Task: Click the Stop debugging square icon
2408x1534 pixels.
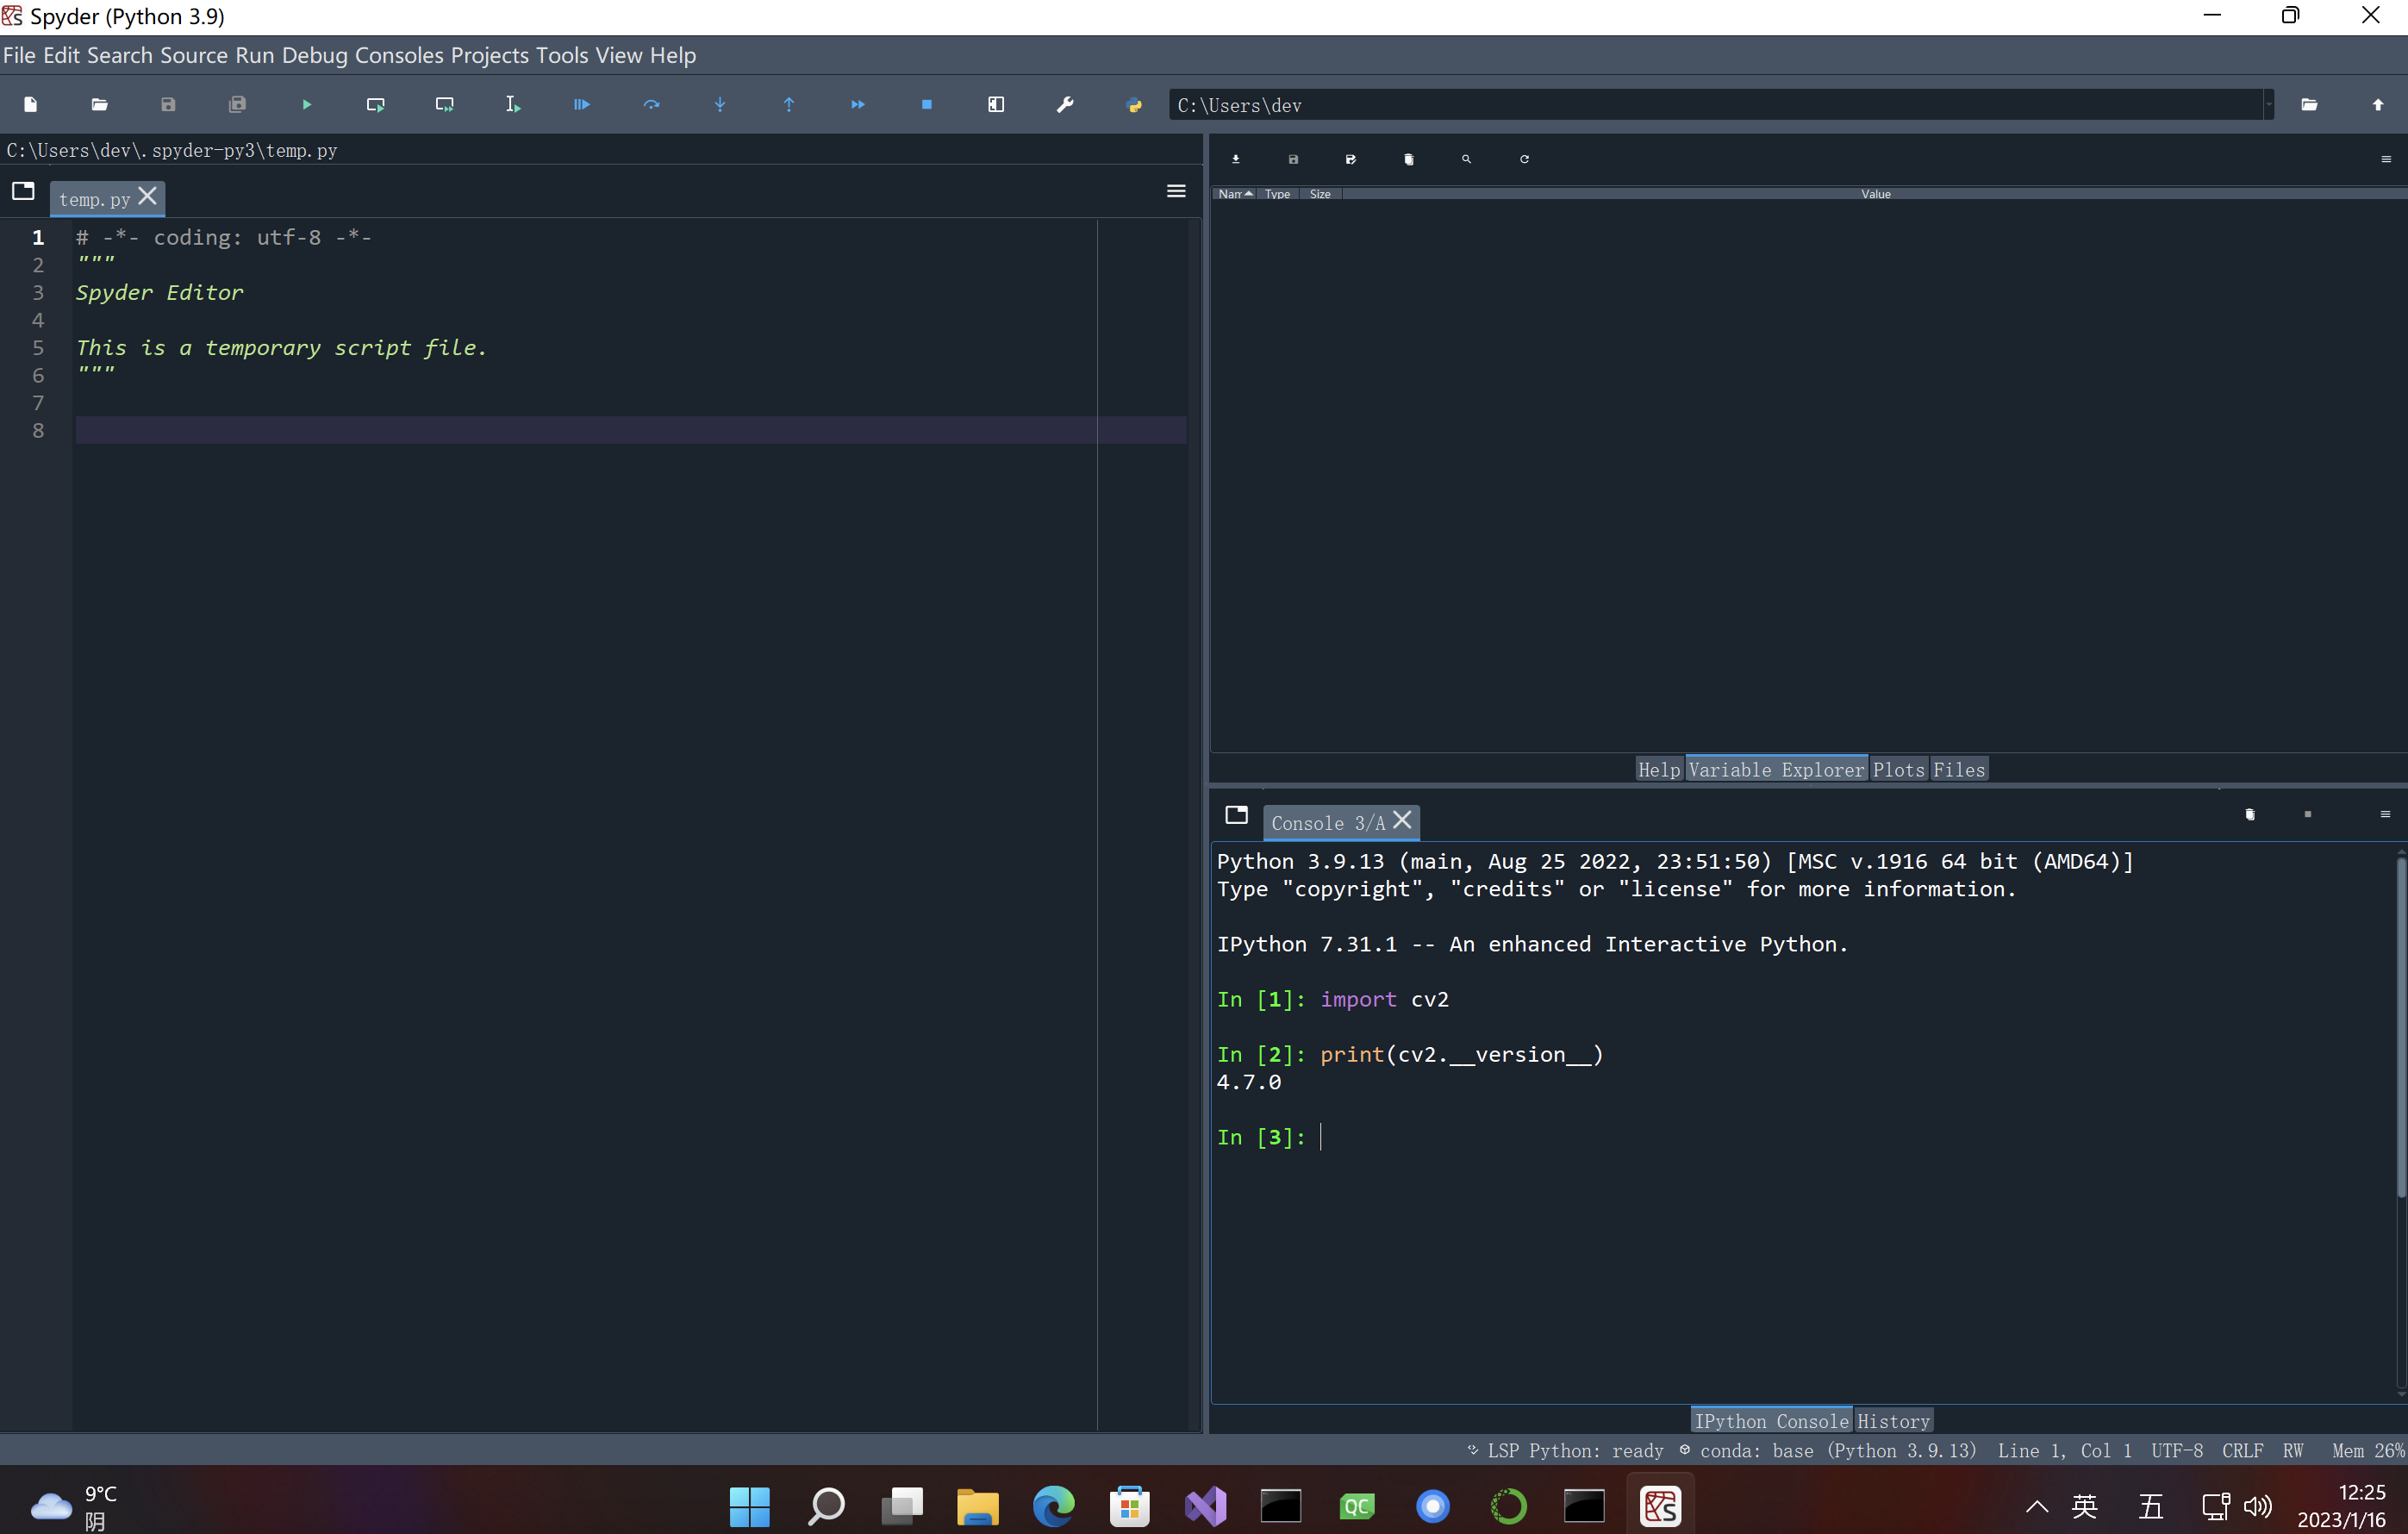Action: pyautogui.click(x=927, y=105)
